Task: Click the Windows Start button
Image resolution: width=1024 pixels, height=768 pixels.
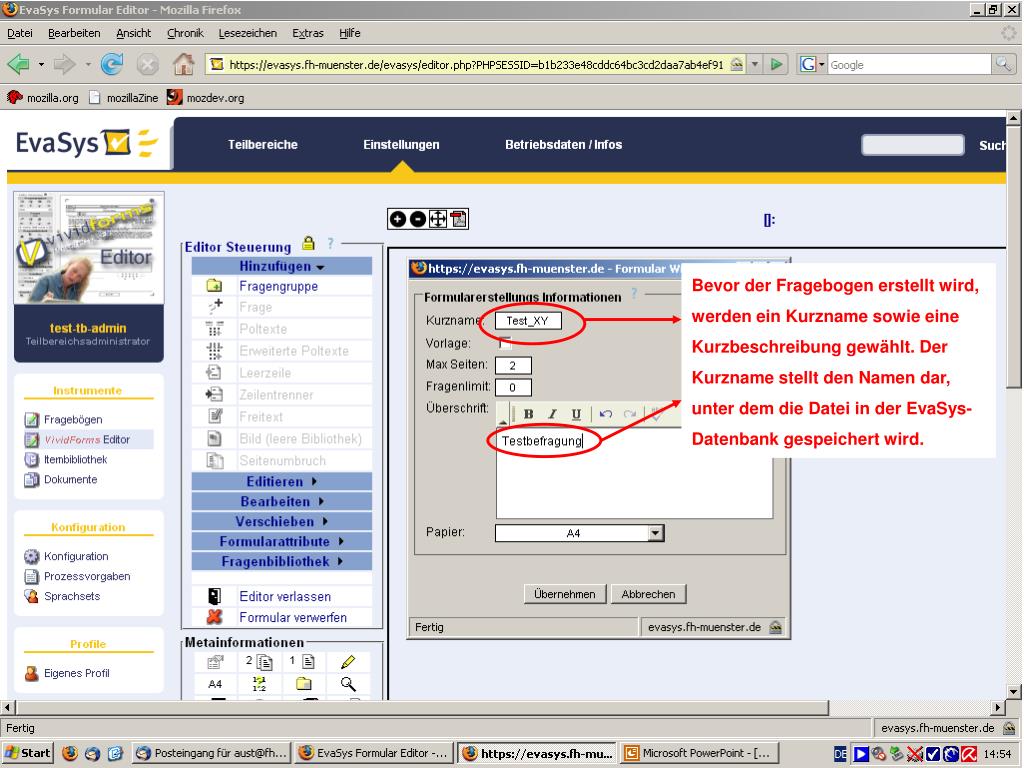Action: pos(27,753)
